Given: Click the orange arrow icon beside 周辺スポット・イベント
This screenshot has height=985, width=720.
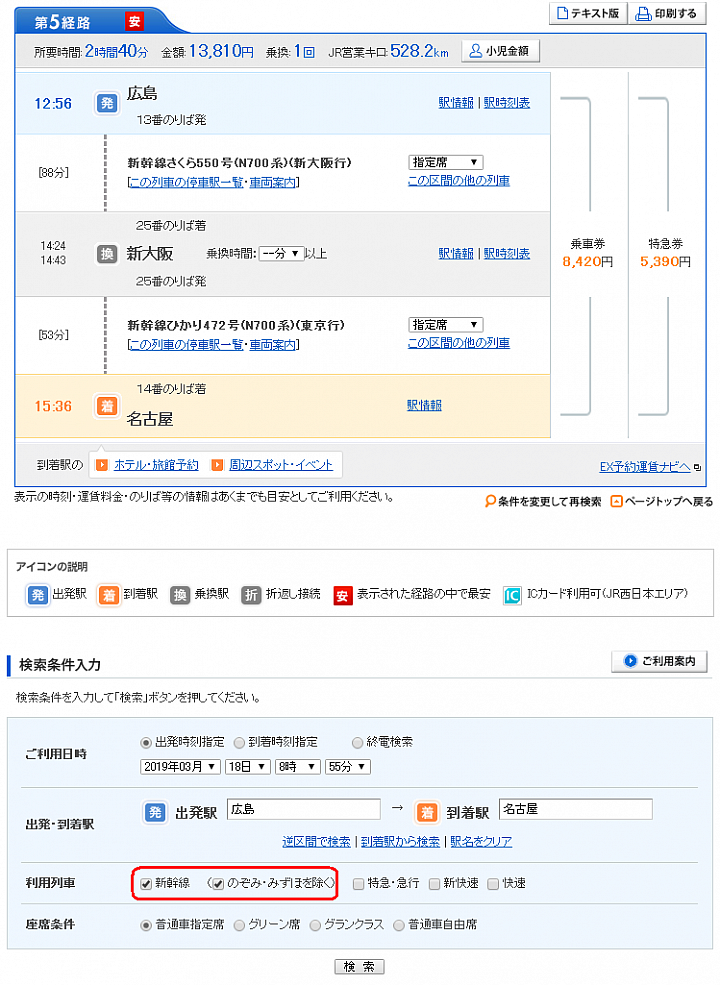Looking at the screenshot, I should (x=217, y=465).
